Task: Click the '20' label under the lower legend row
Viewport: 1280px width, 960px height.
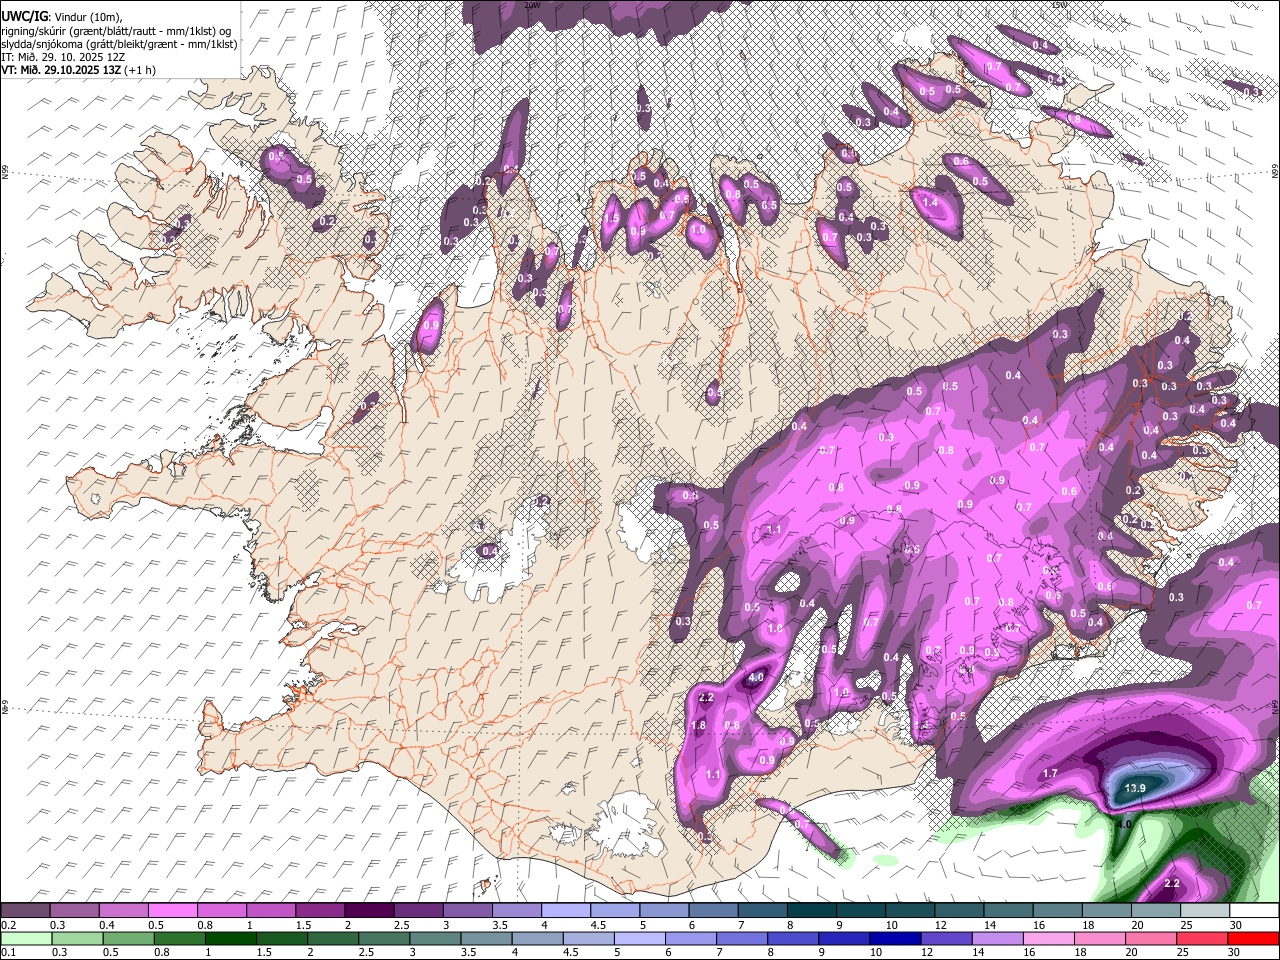Action: click(x=1131, y=953)
